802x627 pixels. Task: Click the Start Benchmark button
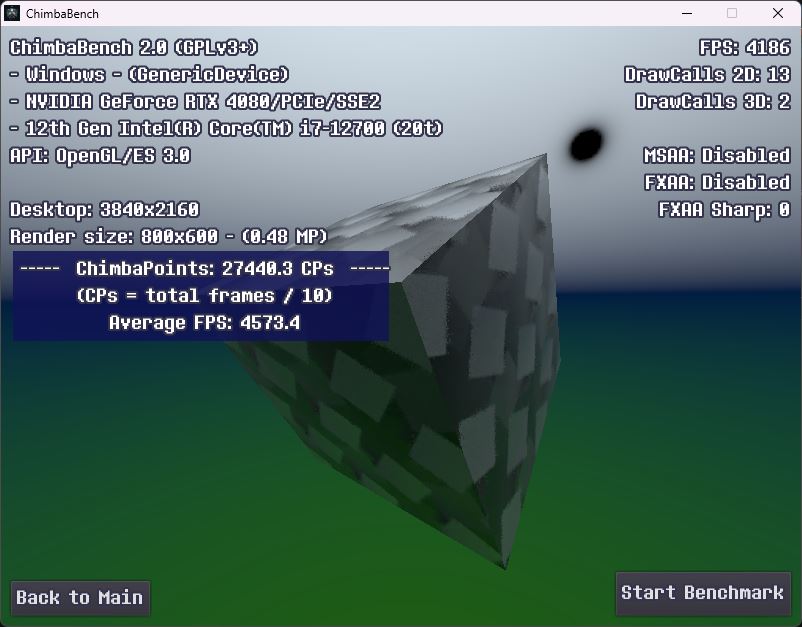(703, 593)
